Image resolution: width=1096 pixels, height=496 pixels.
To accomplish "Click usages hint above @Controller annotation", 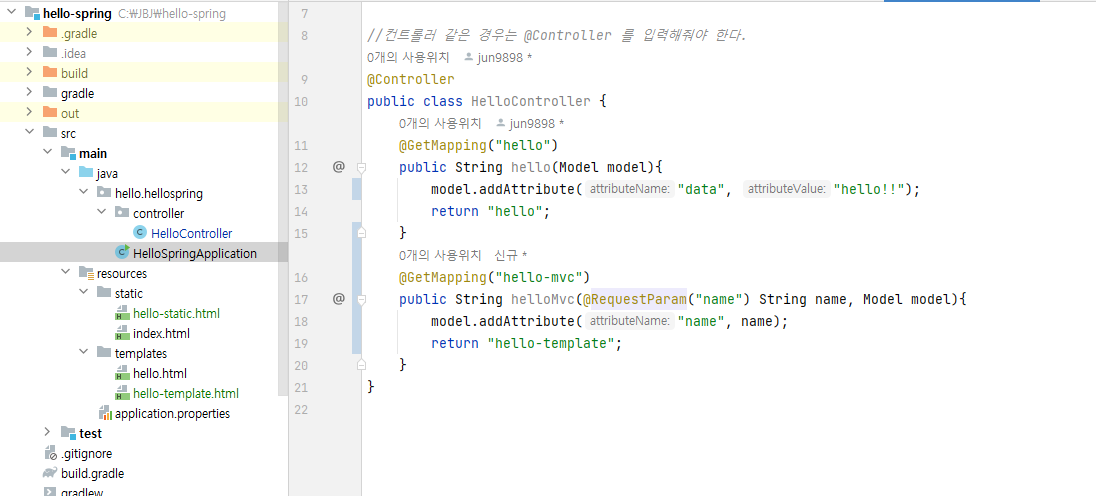I will (408, 57).
